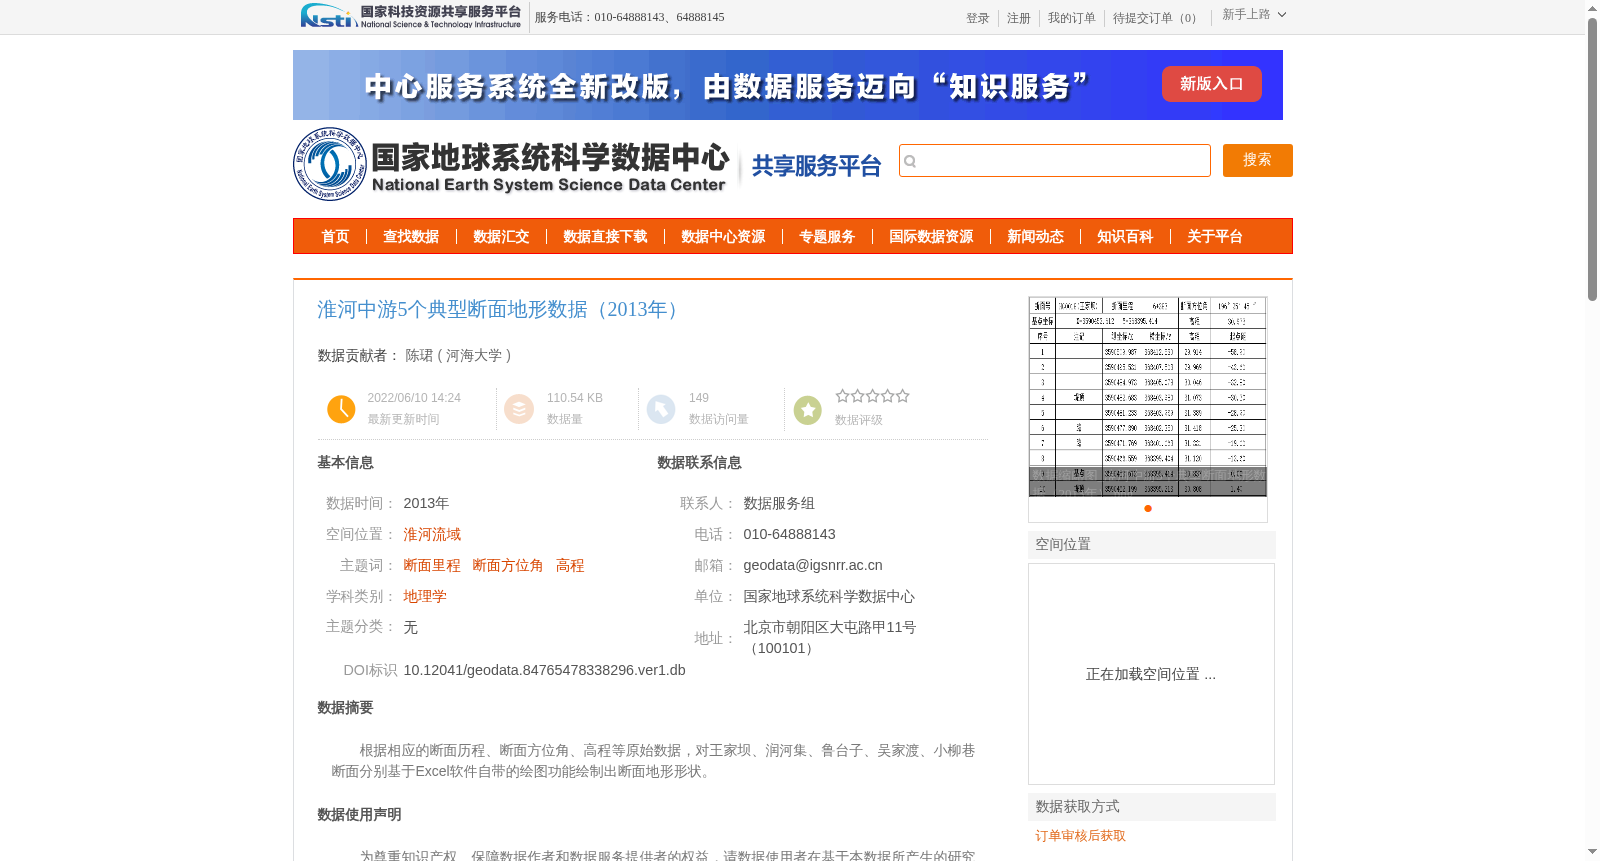Image resolution: width=1600 pixels, height=861 pixels.
Task: Open the 新闻动态 menu item
Action: click(1035, 237)
